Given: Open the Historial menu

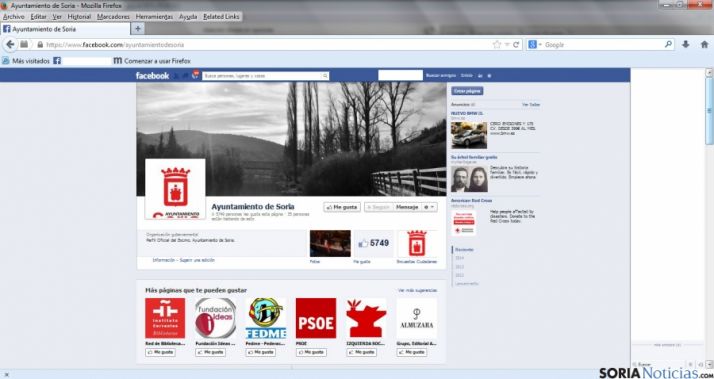Looking at the screenshot, I should (79, 16).
